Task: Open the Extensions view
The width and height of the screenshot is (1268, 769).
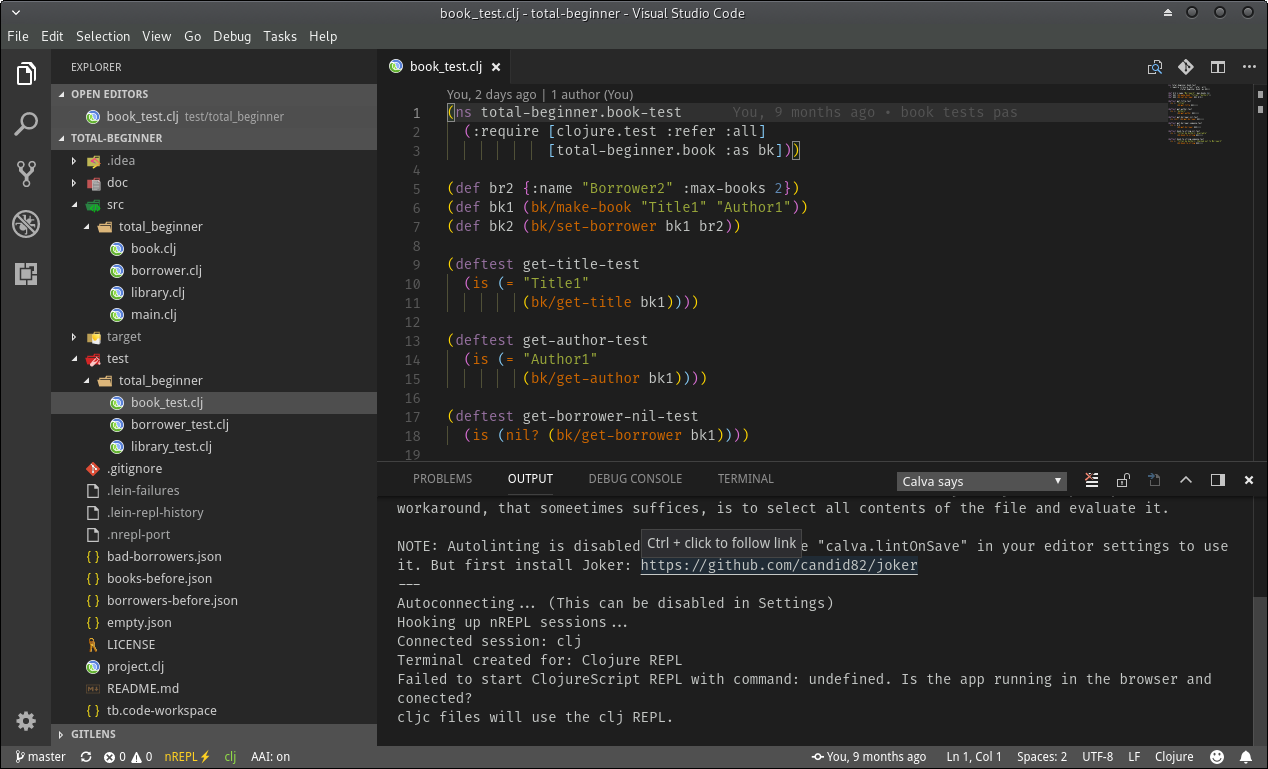Action: (25, 273)
